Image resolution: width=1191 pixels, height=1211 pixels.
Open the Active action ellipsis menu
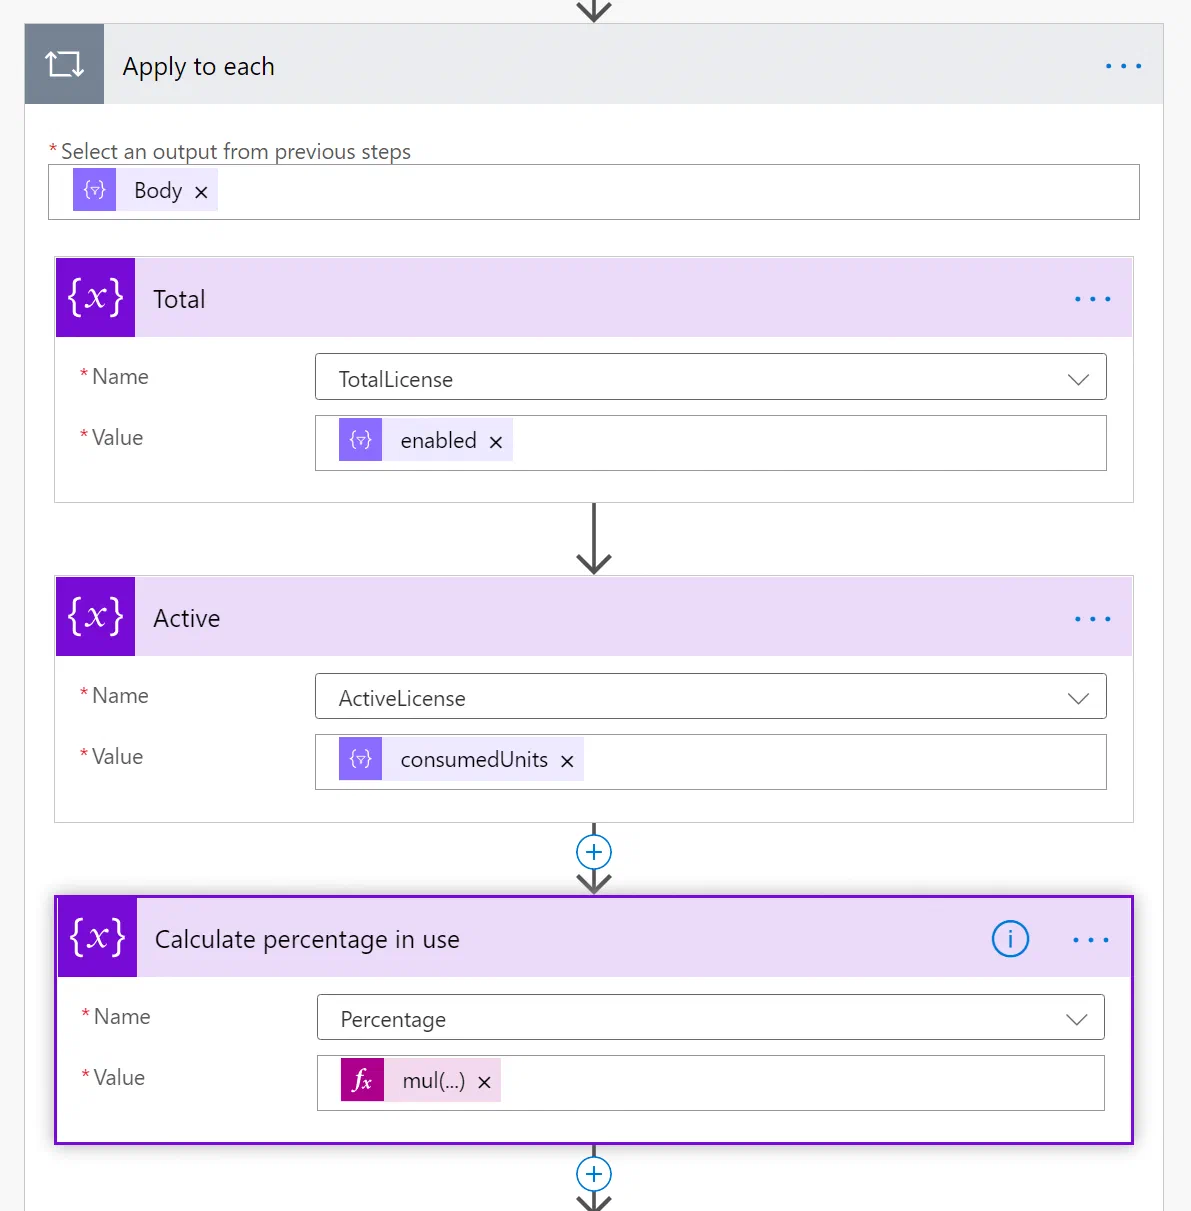[1092, 619]
